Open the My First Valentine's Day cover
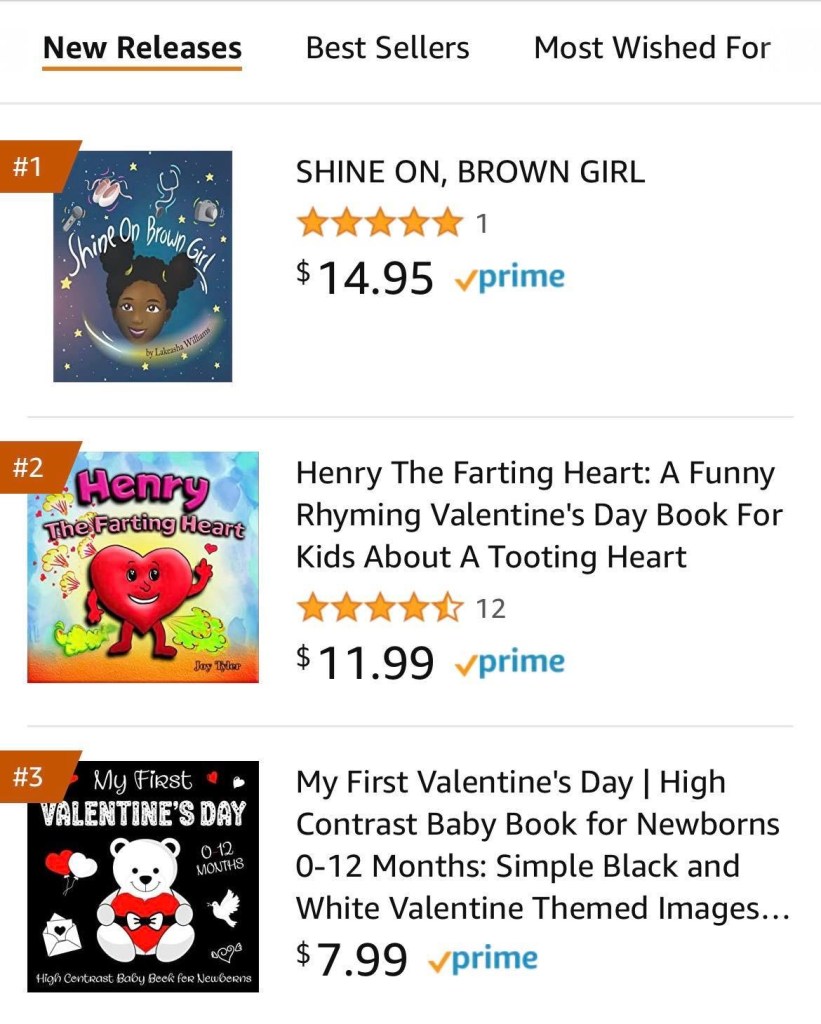Screen dimensions: 821x1024 (143, 877)
